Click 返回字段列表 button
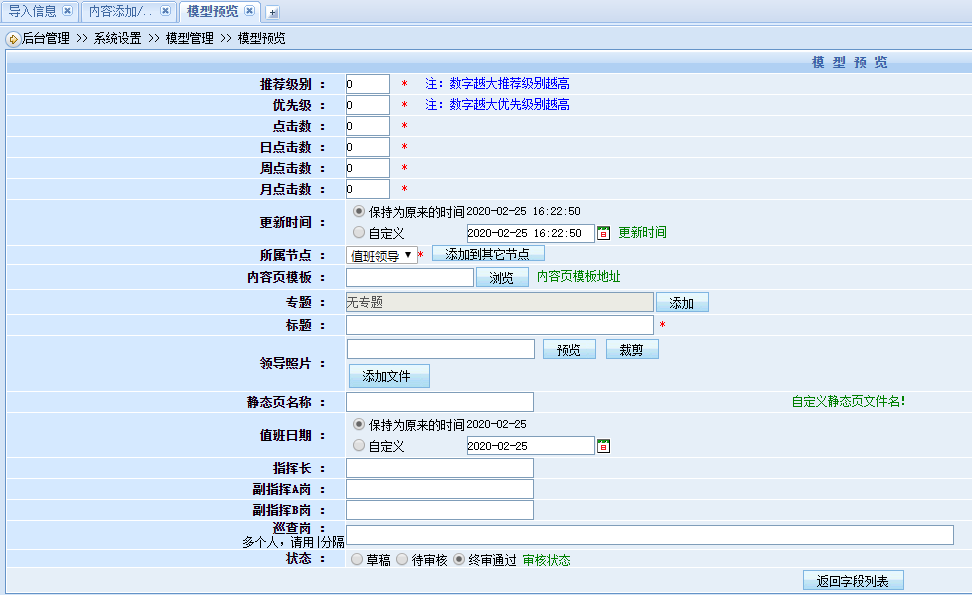Image resolution: width=972 pixels, height=595 pixels. [853, 580]
